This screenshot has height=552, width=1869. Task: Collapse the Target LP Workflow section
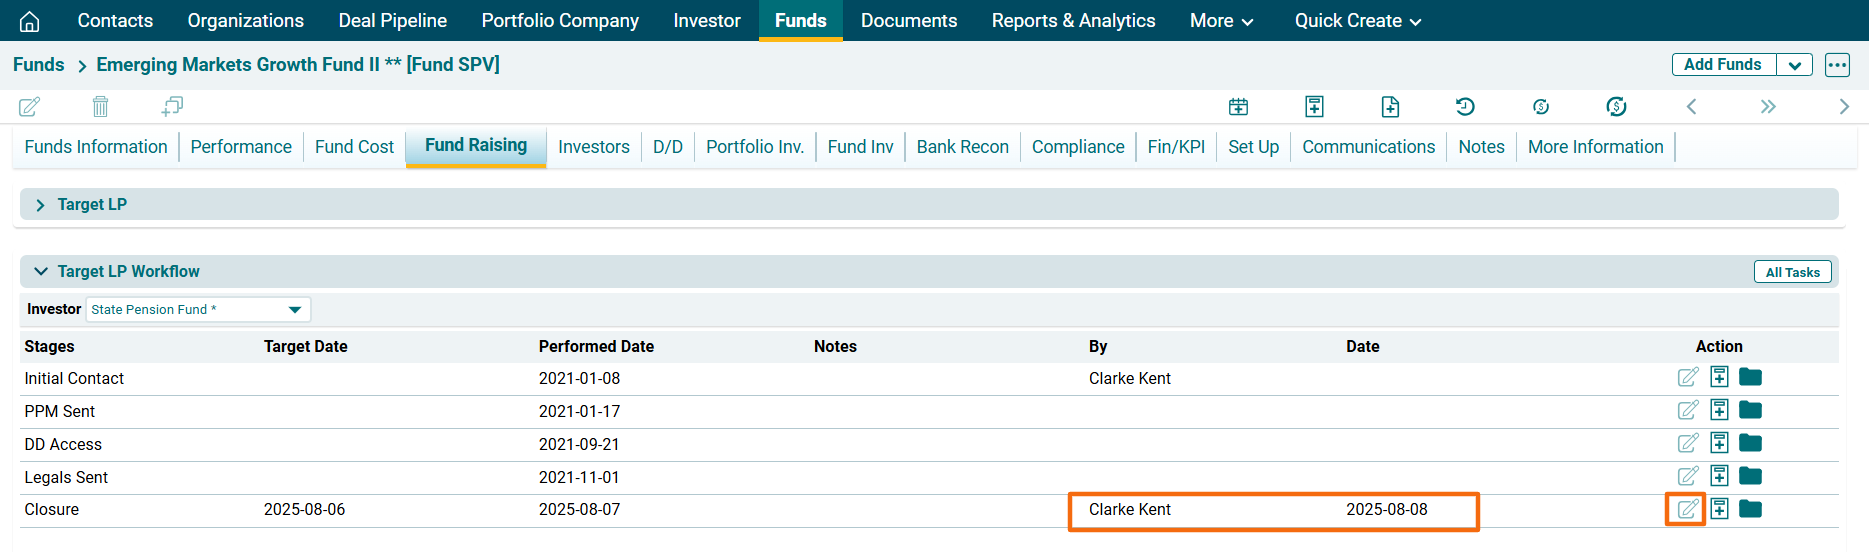[40, 272]
